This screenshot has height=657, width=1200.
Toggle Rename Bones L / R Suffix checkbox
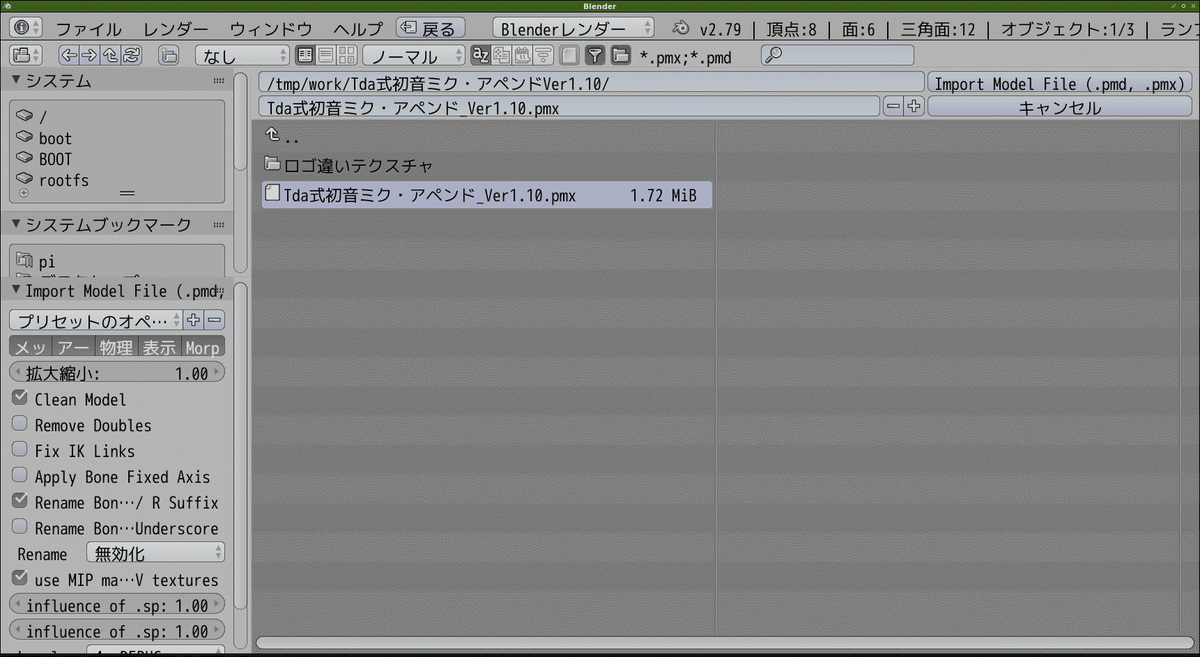click(x=20, y=501)
